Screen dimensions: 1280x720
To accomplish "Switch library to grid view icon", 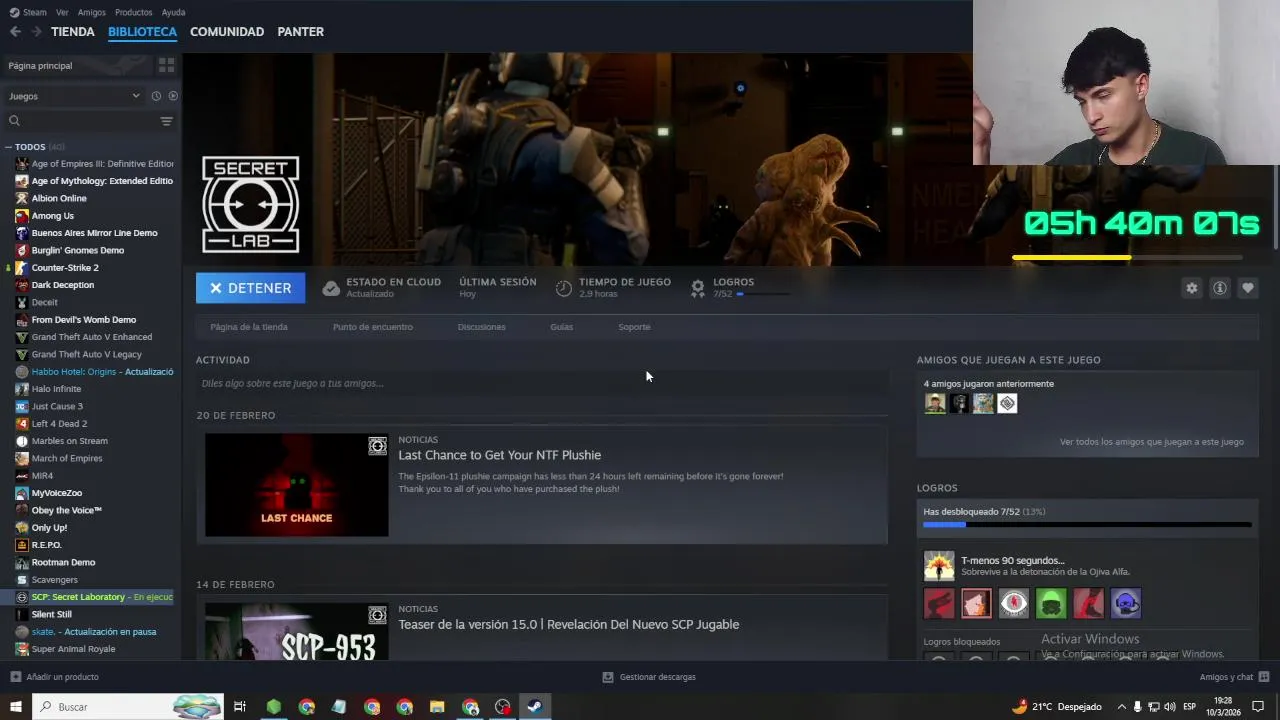I will coord(166,65).
